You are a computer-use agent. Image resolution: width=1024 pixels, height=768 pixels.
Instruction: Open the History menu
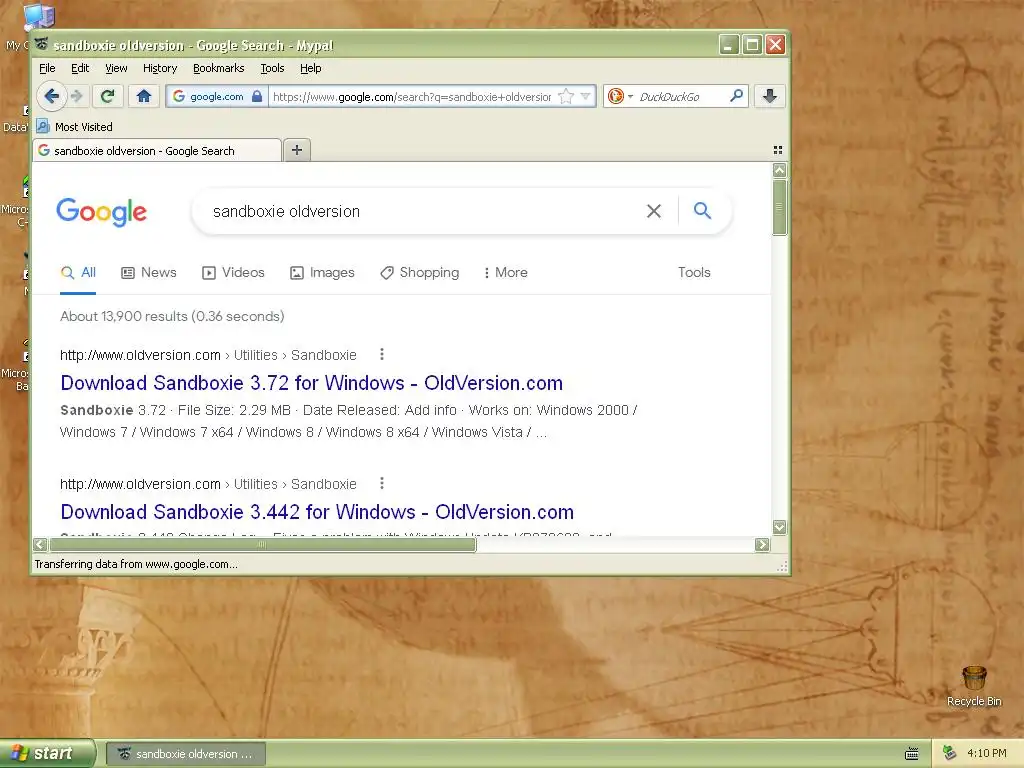(x=160, y=68)
